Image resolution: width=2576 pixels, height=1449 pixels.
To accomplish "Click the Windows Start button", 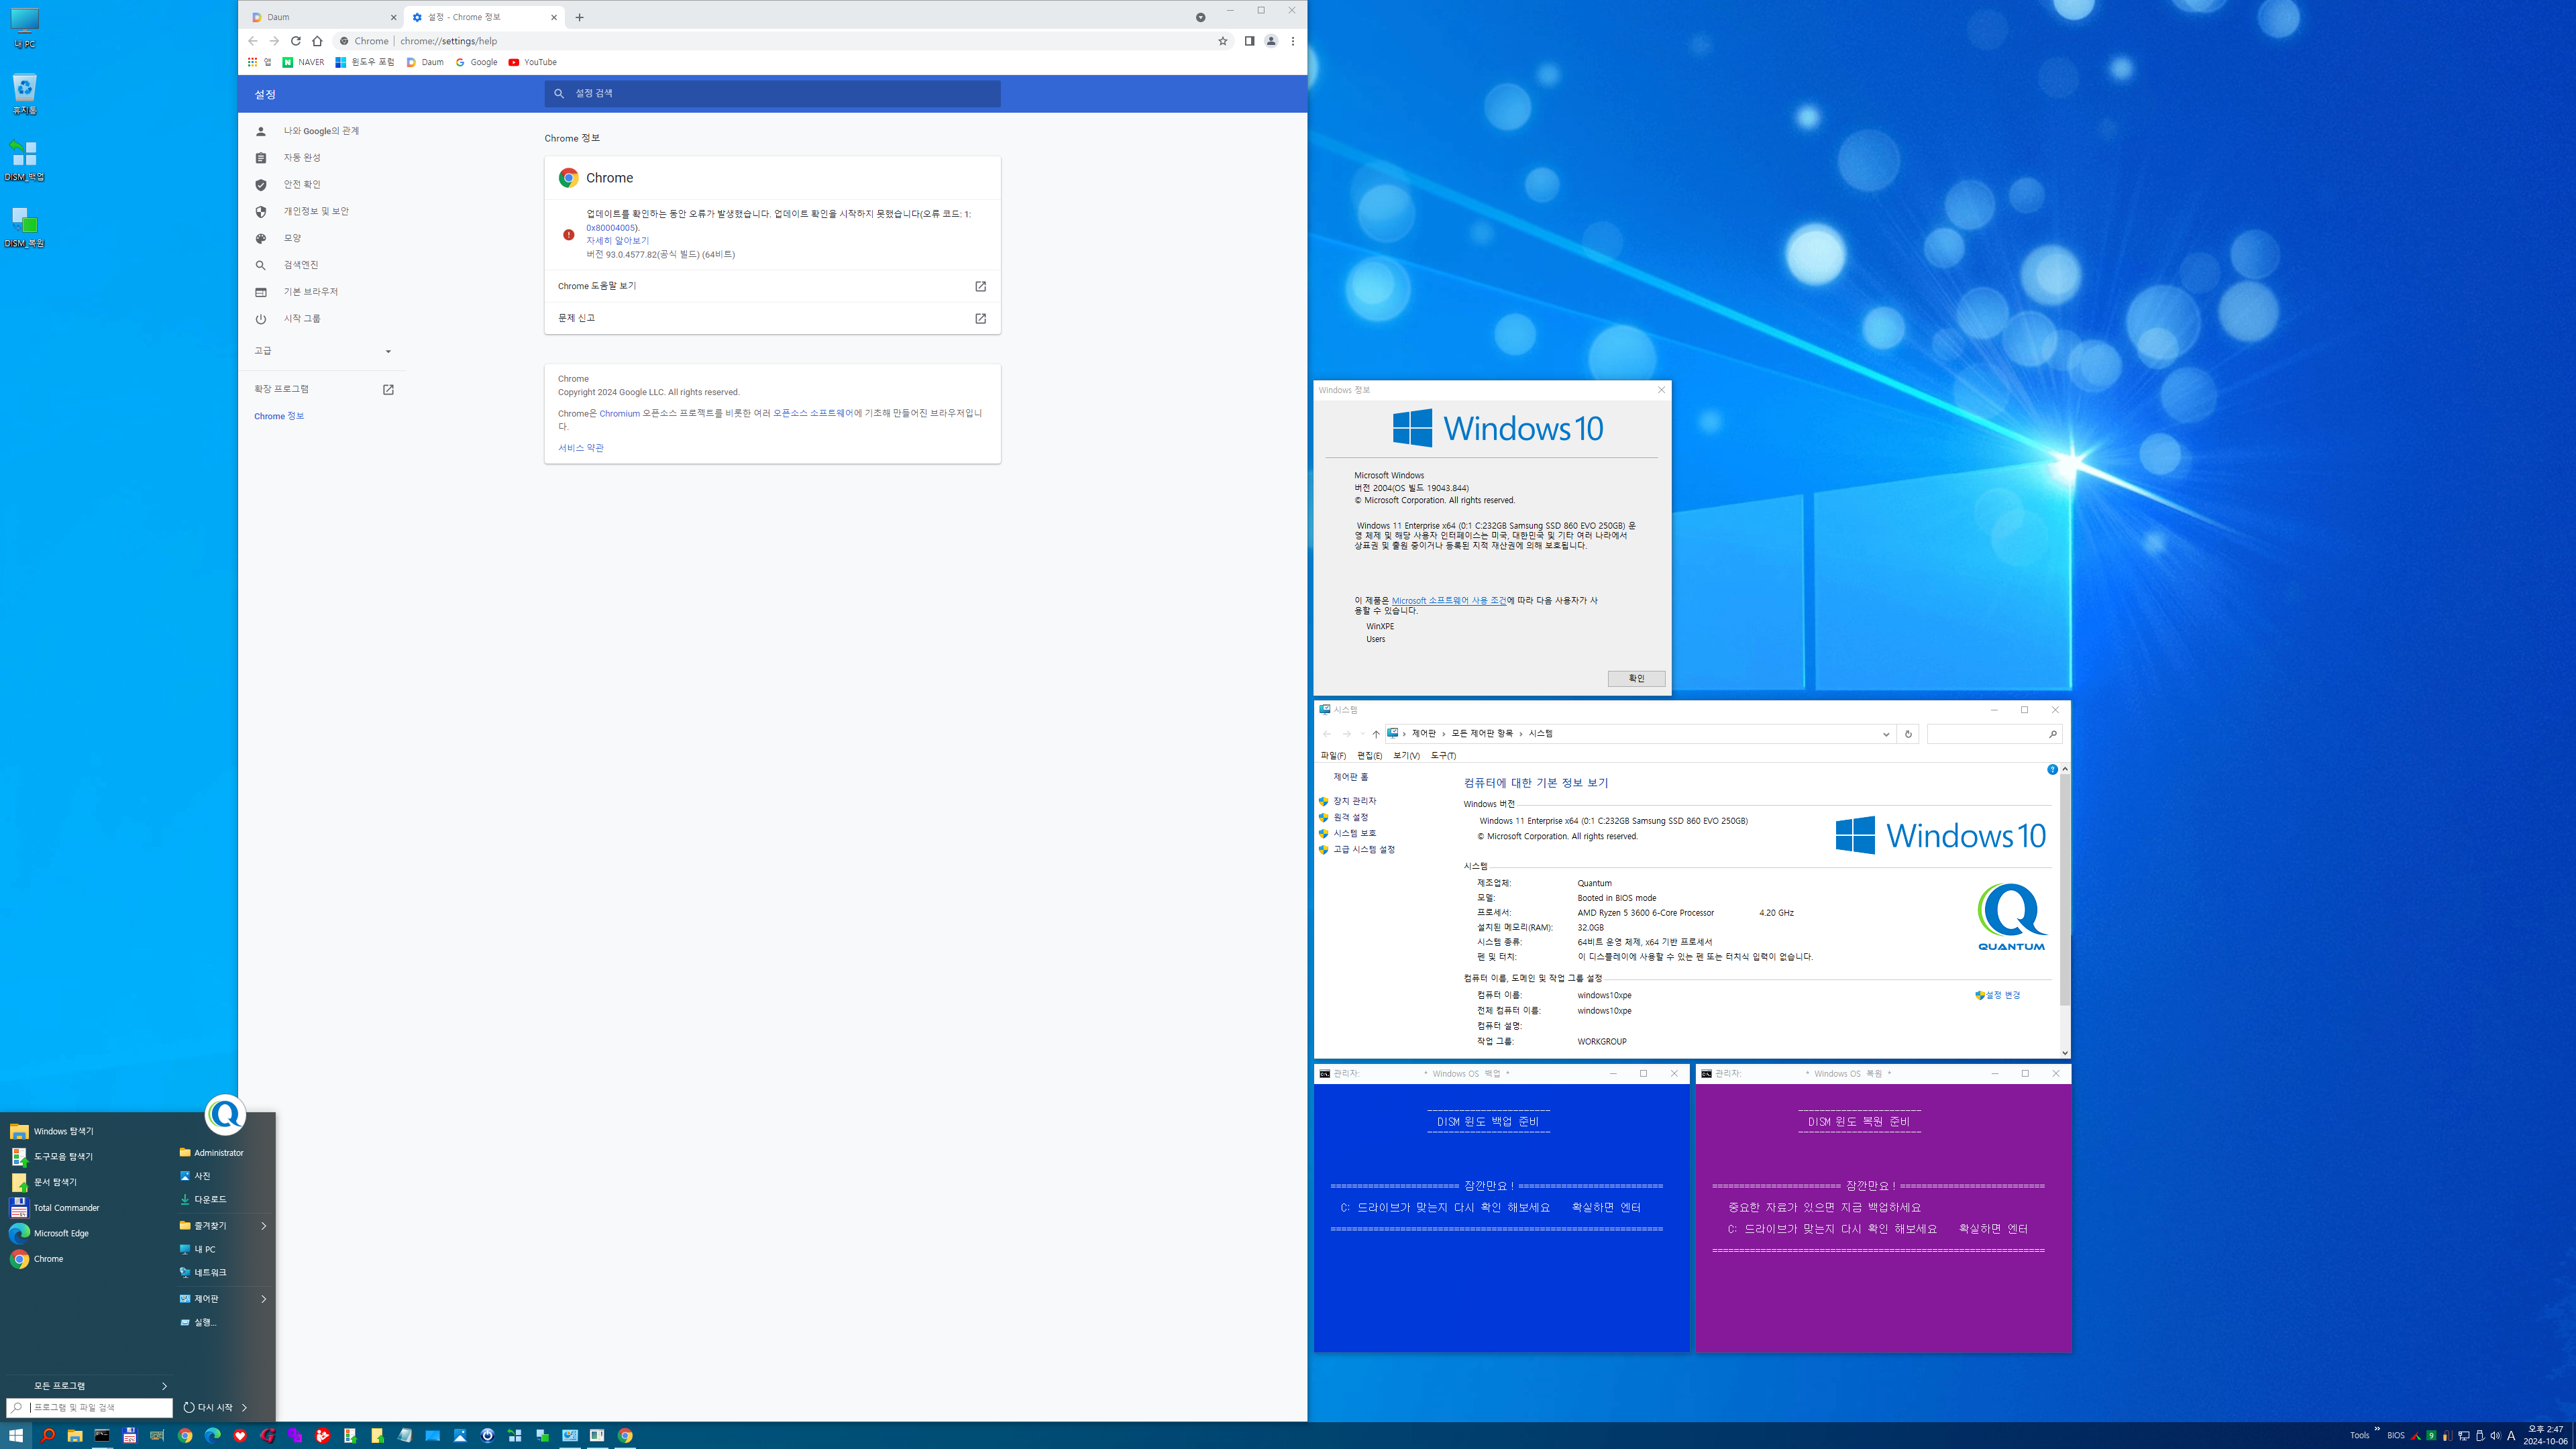I will click(16, 1436).
